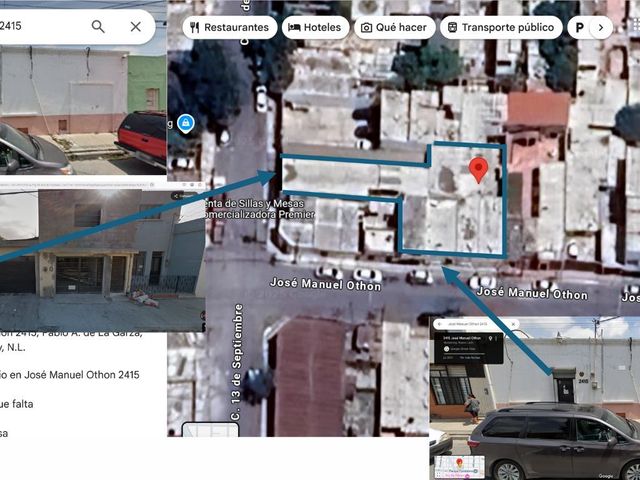Image resolution: width=640 pixels, height=480 pixels.
Task: Open the three-dot menu in the Street View info card
Action: [498, 339]
